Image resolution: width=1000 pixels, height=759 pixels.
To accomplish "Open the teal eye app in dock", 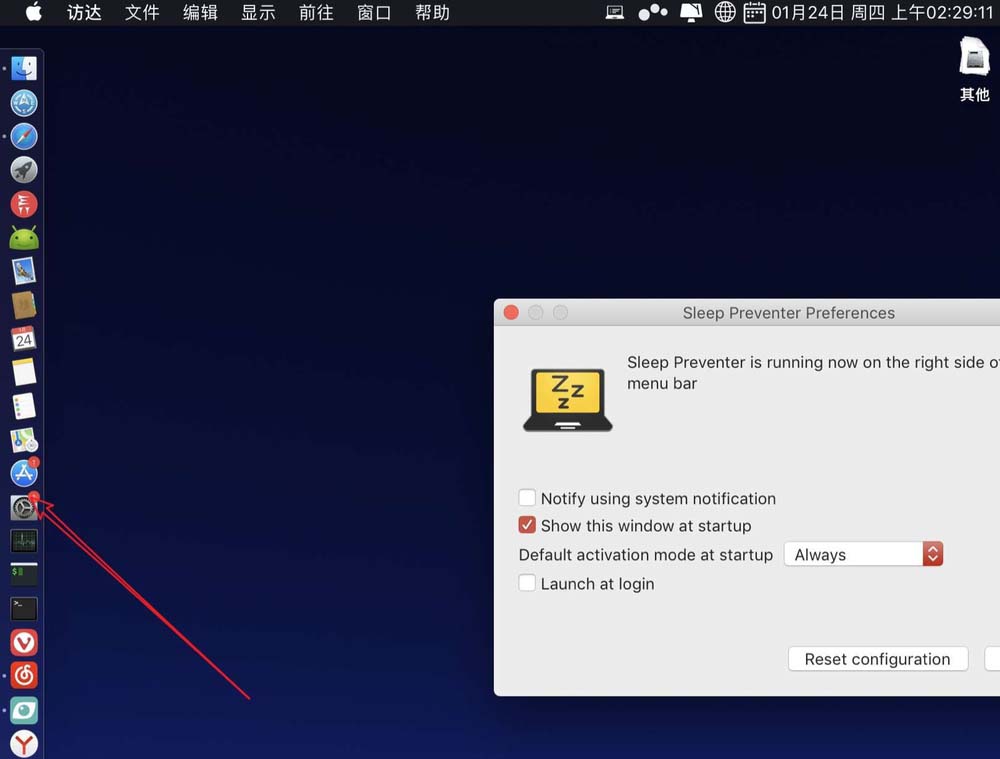I will 24,710.
